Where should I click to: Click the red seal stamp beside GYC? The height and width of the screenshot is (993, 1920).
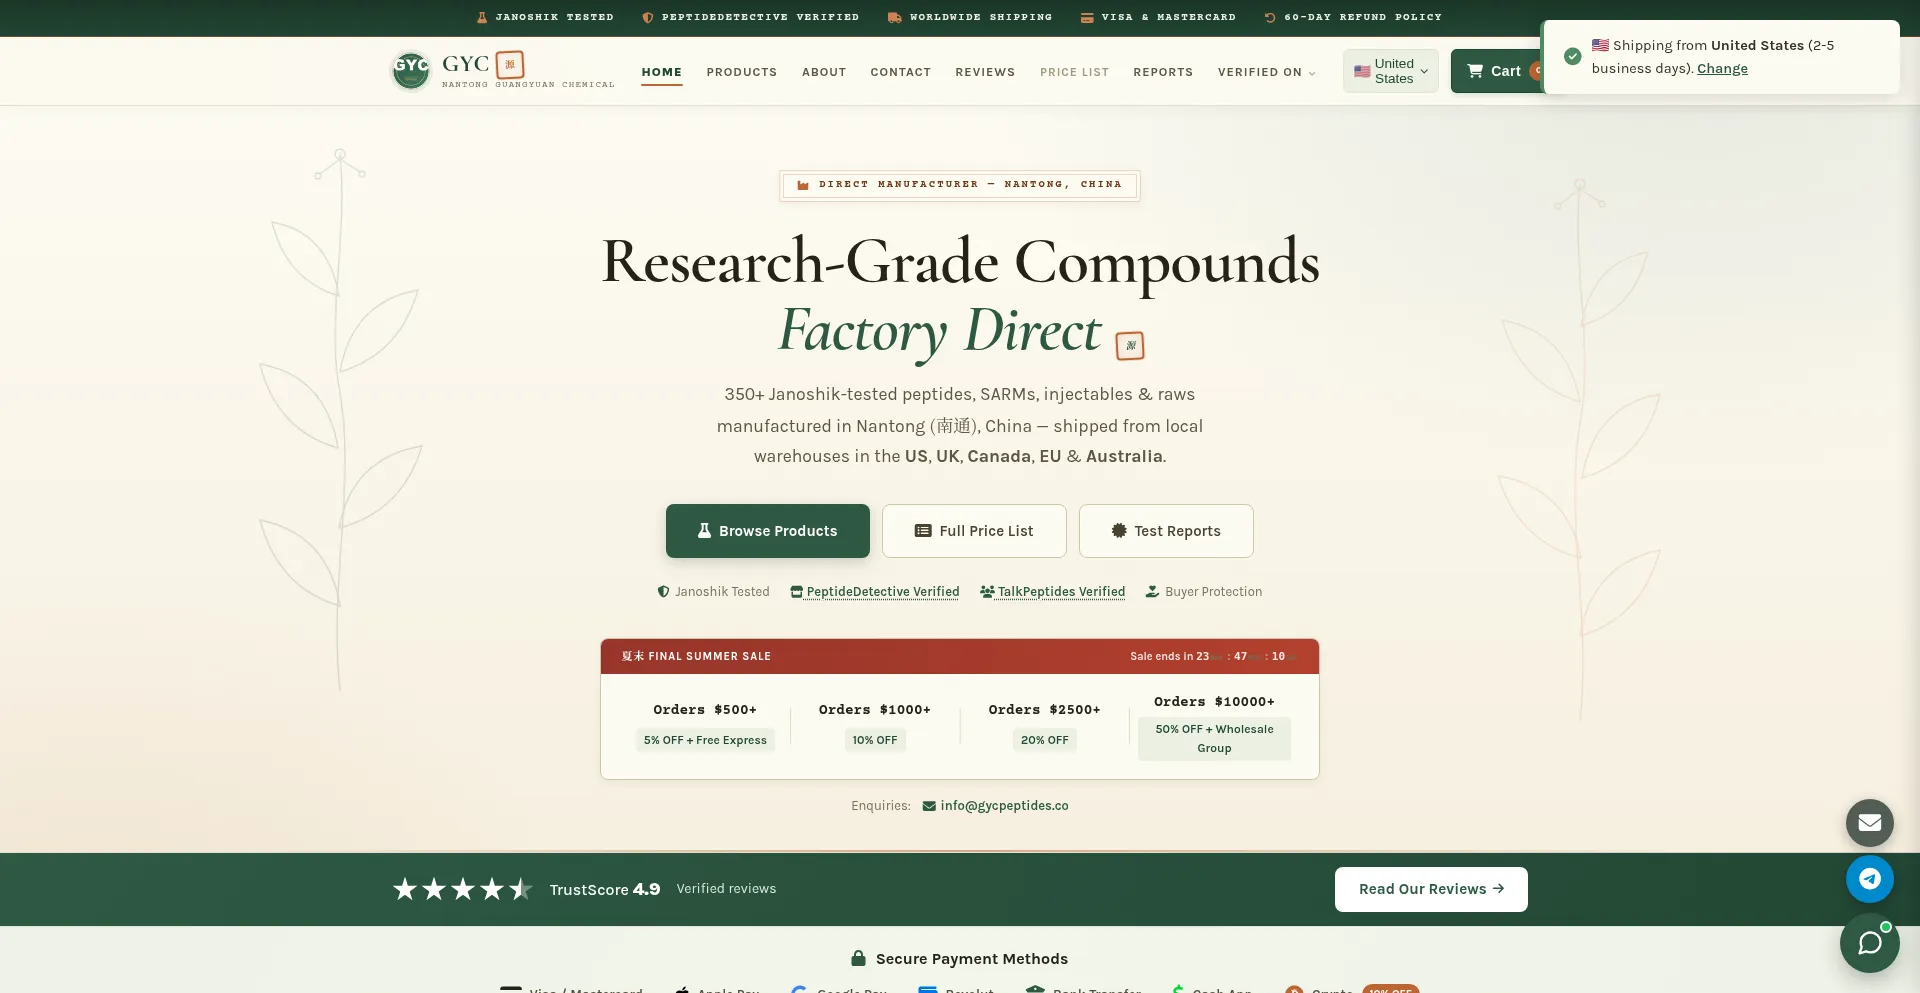coord(510,64)
